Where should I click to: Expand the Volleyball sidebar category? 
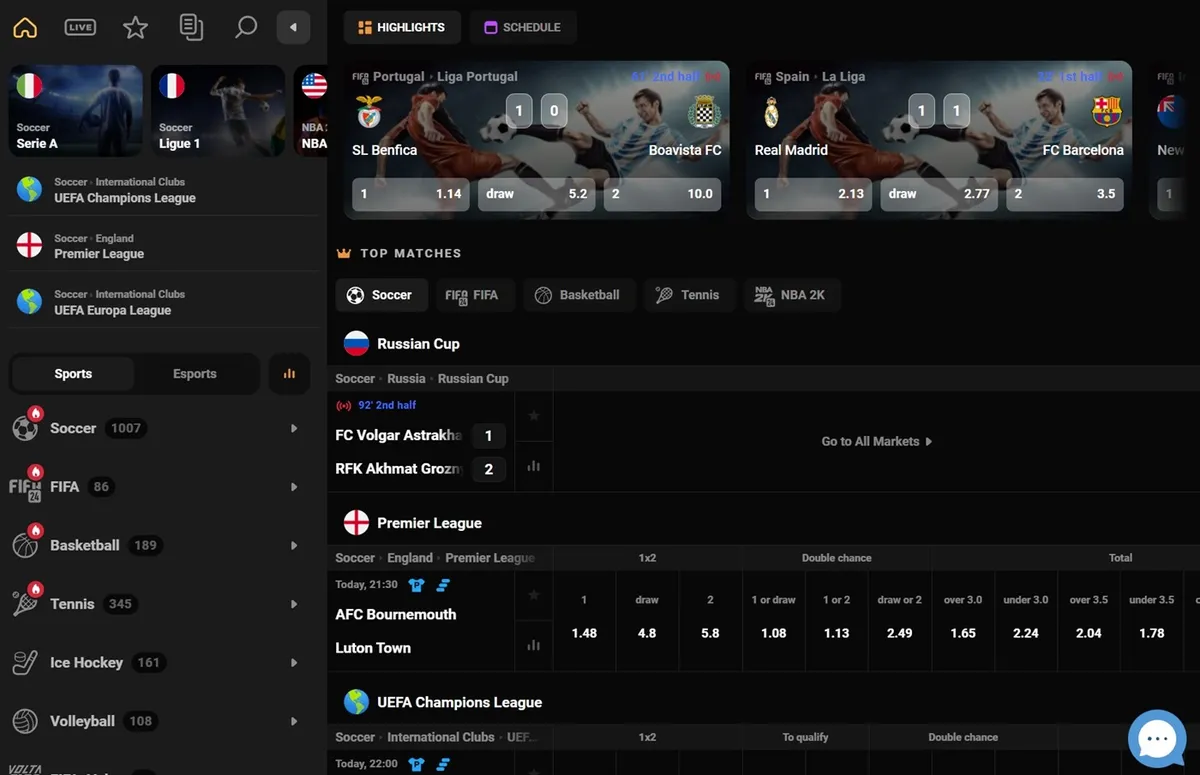pos(293,720)
